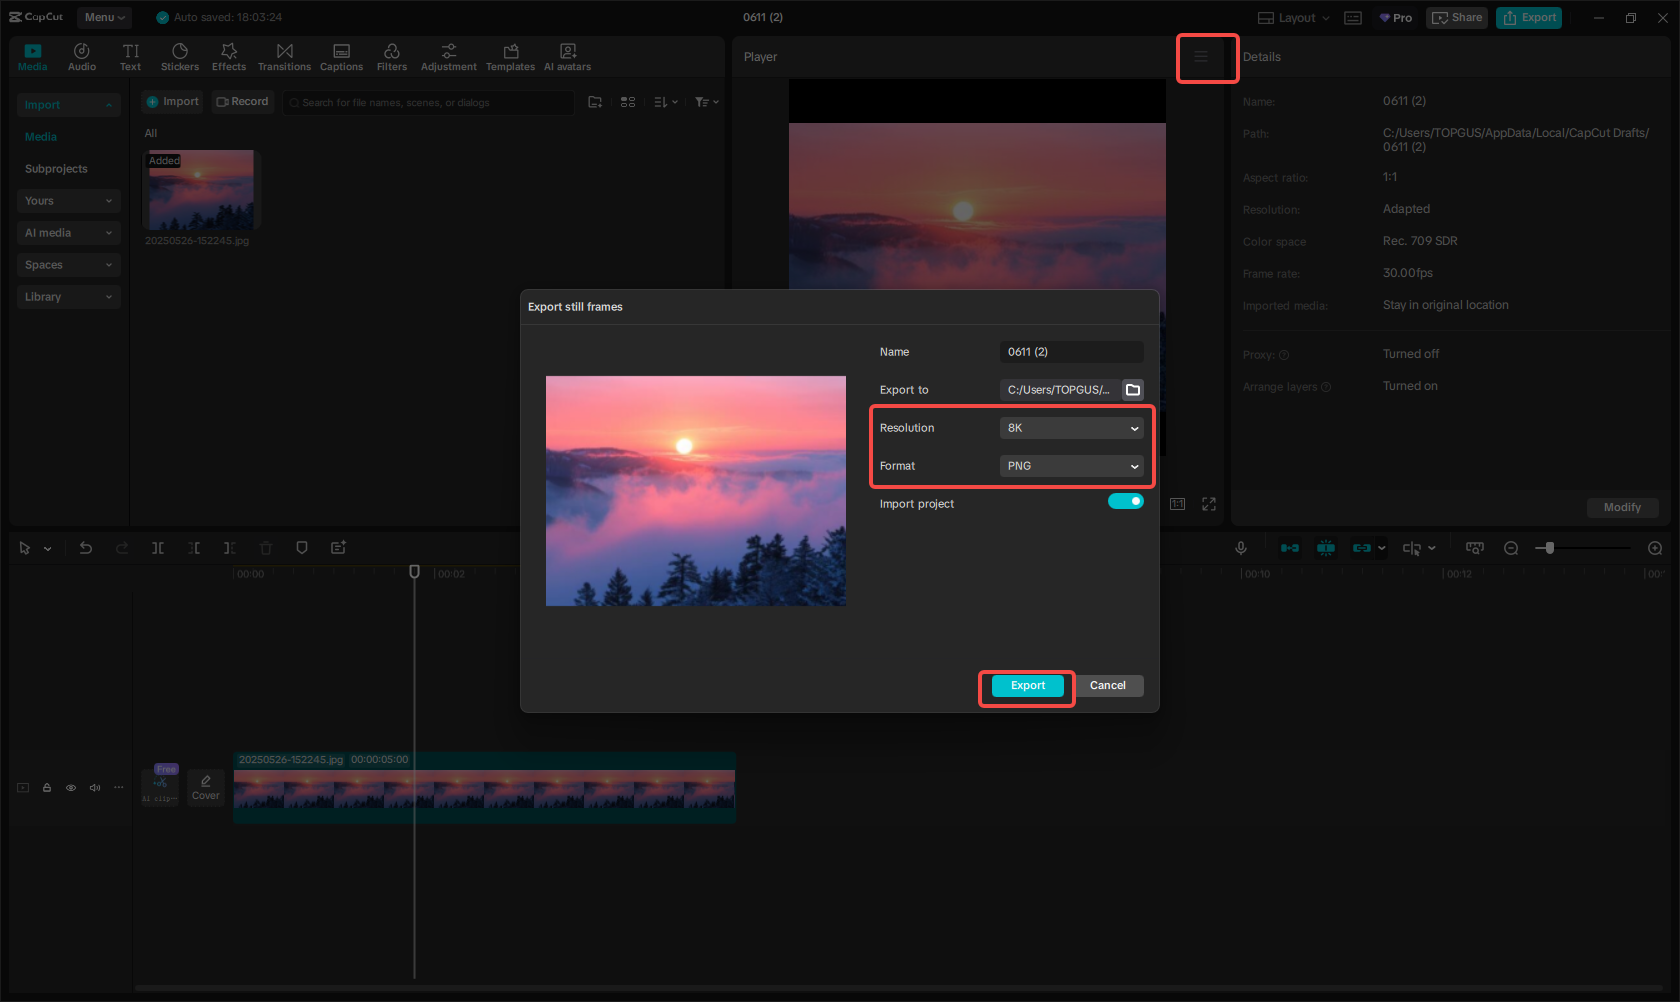1680x1002 pixels.
Task: Toggle auto ripple in the timeline toolbar
Action: 1290,548
